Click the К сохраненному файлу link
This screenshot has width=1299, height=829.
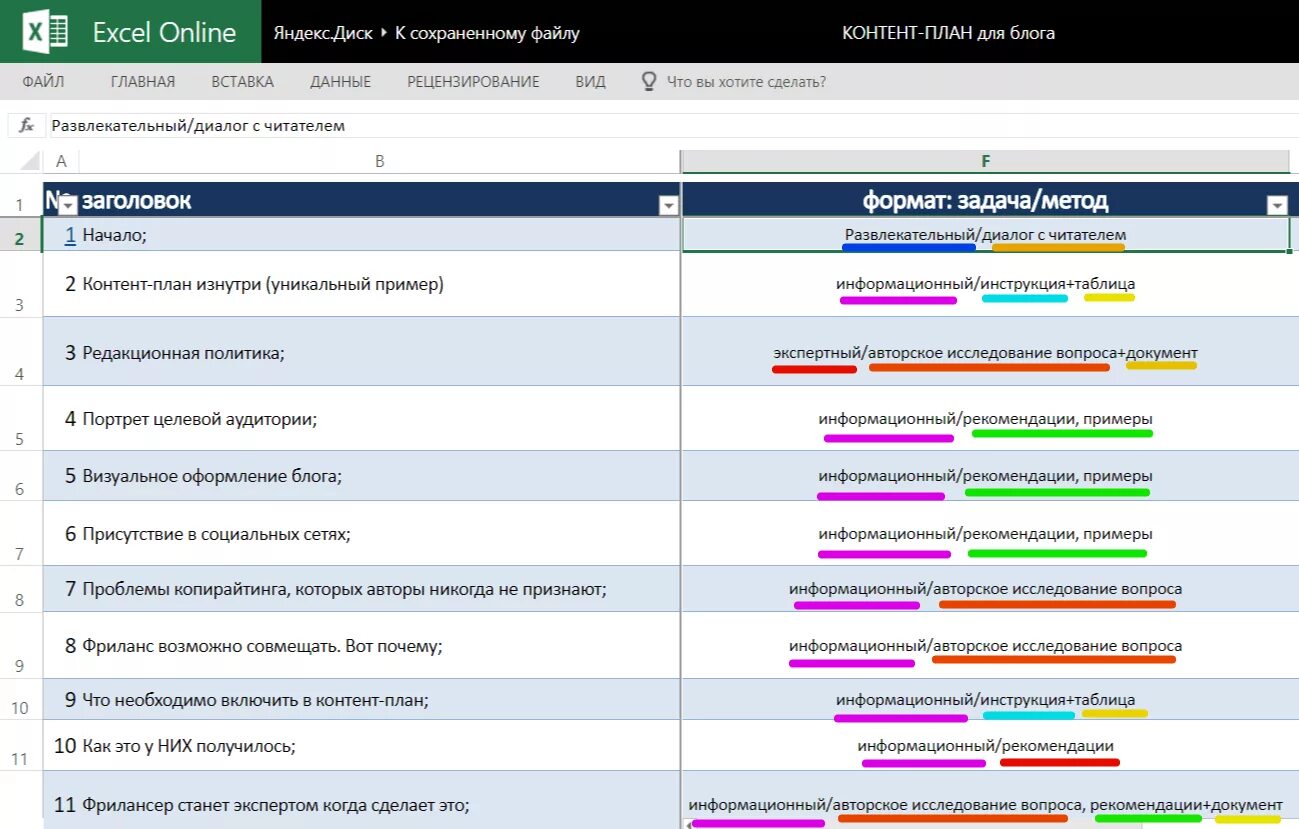tap(487, 33)
